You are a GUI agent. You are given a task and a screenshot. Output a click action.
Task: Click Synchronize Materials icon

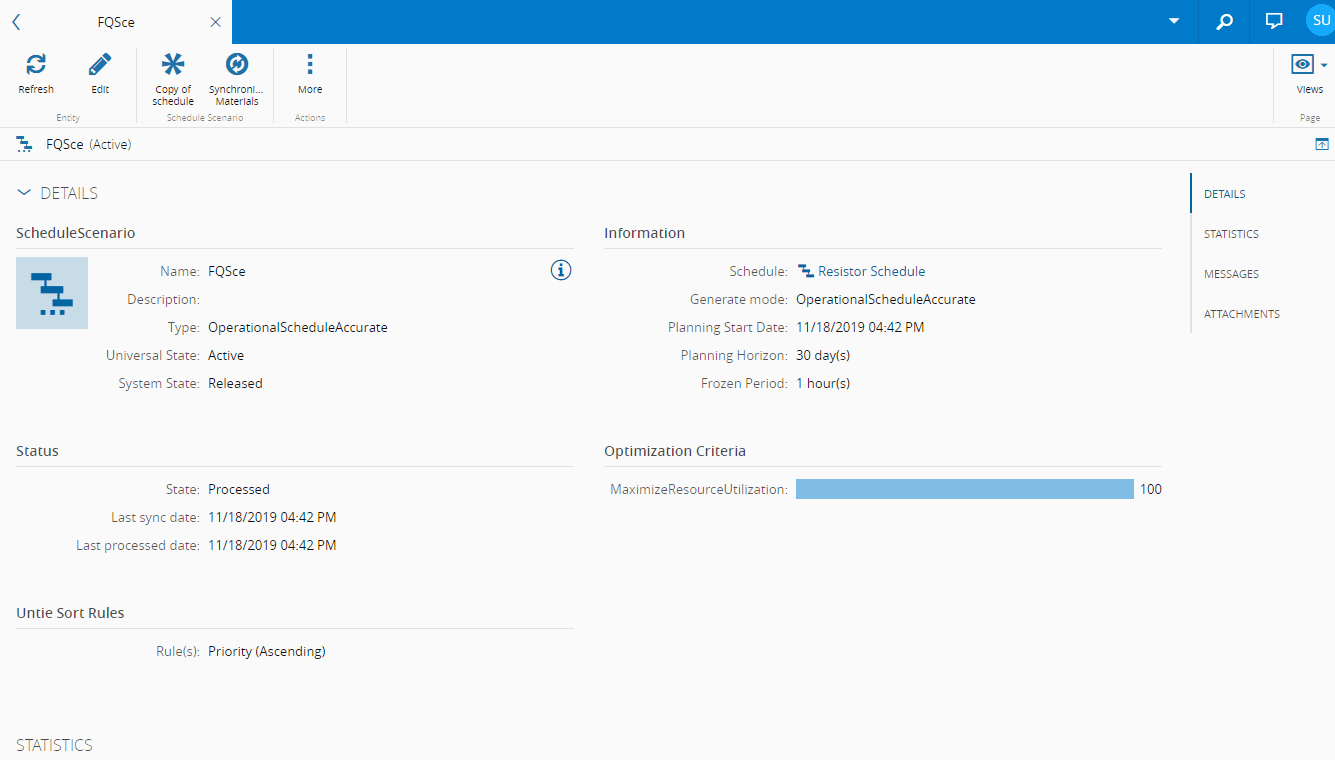pos(237,66)
